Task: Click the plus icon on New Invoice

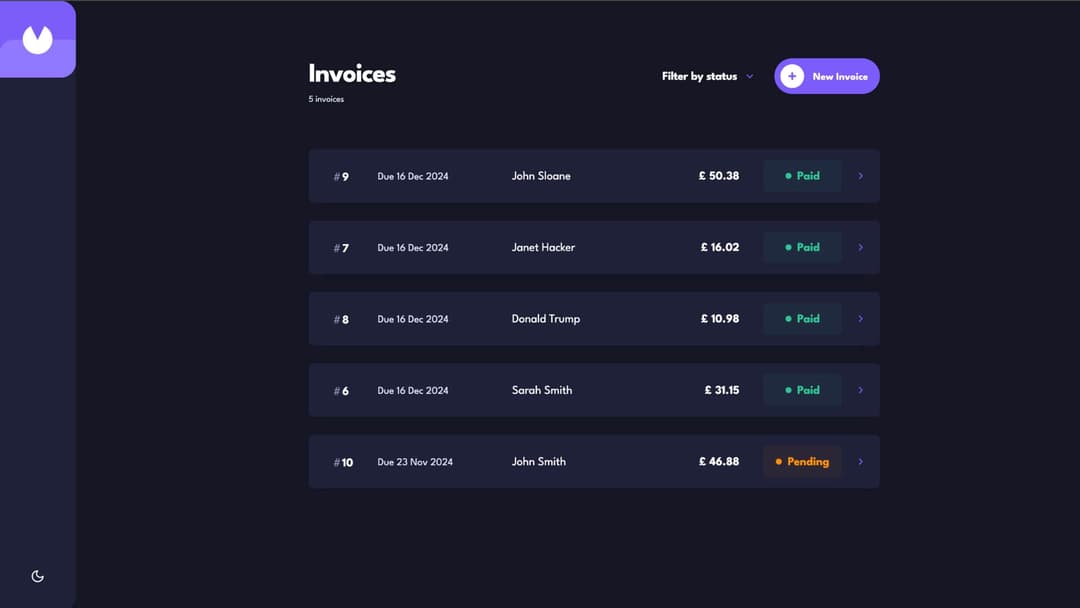Action: pos(791,76)
